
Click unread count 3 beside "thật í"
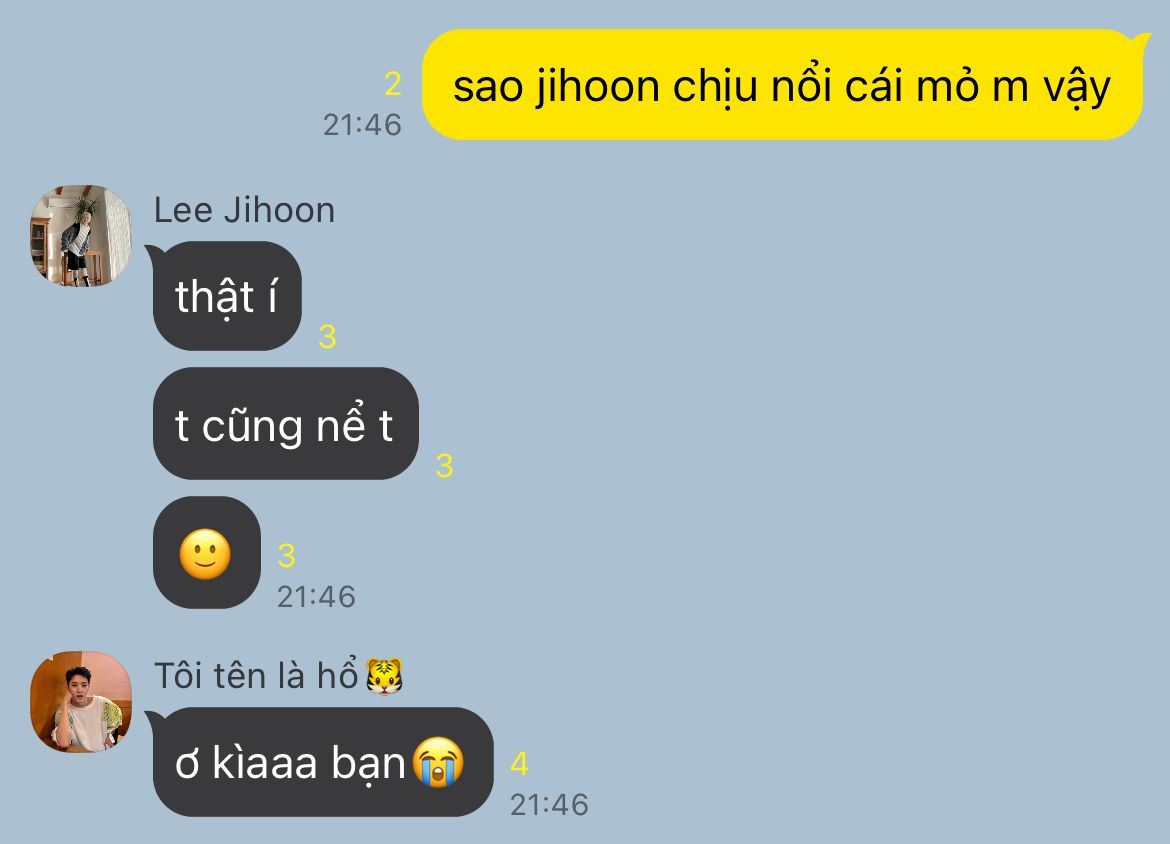[x=327, y=337]
